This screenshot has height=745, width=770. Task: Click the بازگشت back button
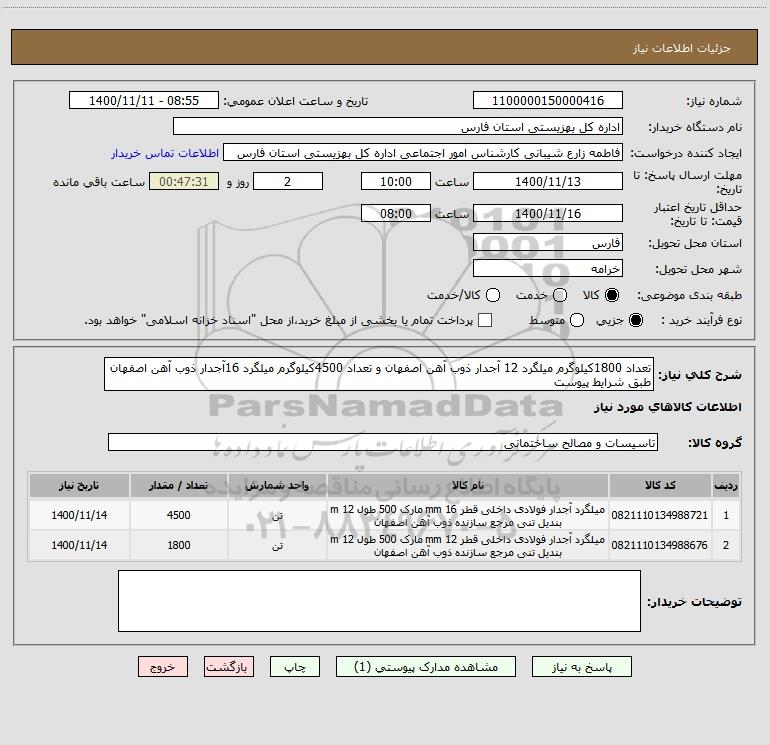229,666
